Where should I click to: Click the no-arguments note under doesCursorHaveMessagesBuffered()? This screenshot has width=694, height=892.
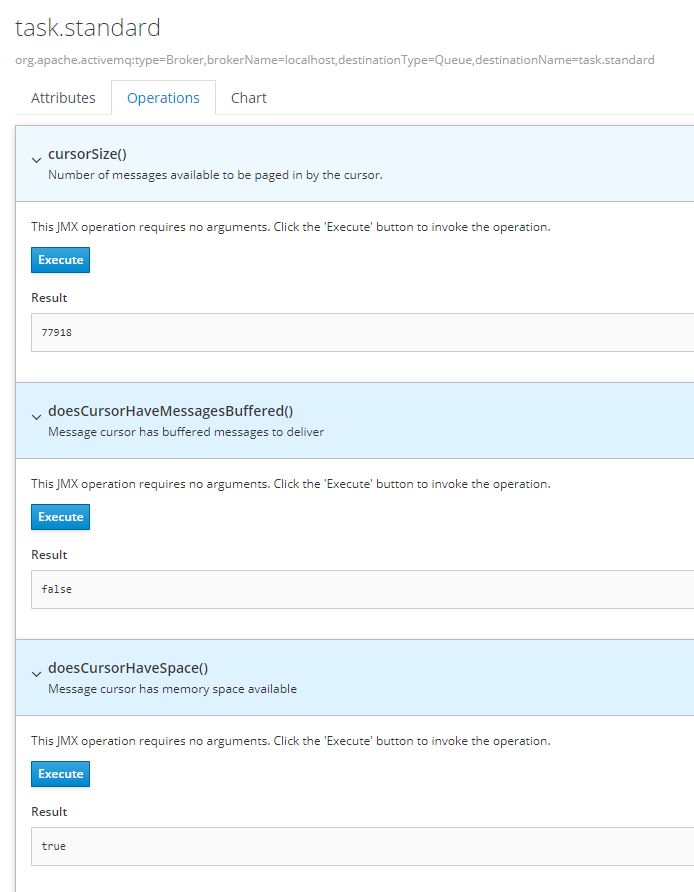click(291, 484)
